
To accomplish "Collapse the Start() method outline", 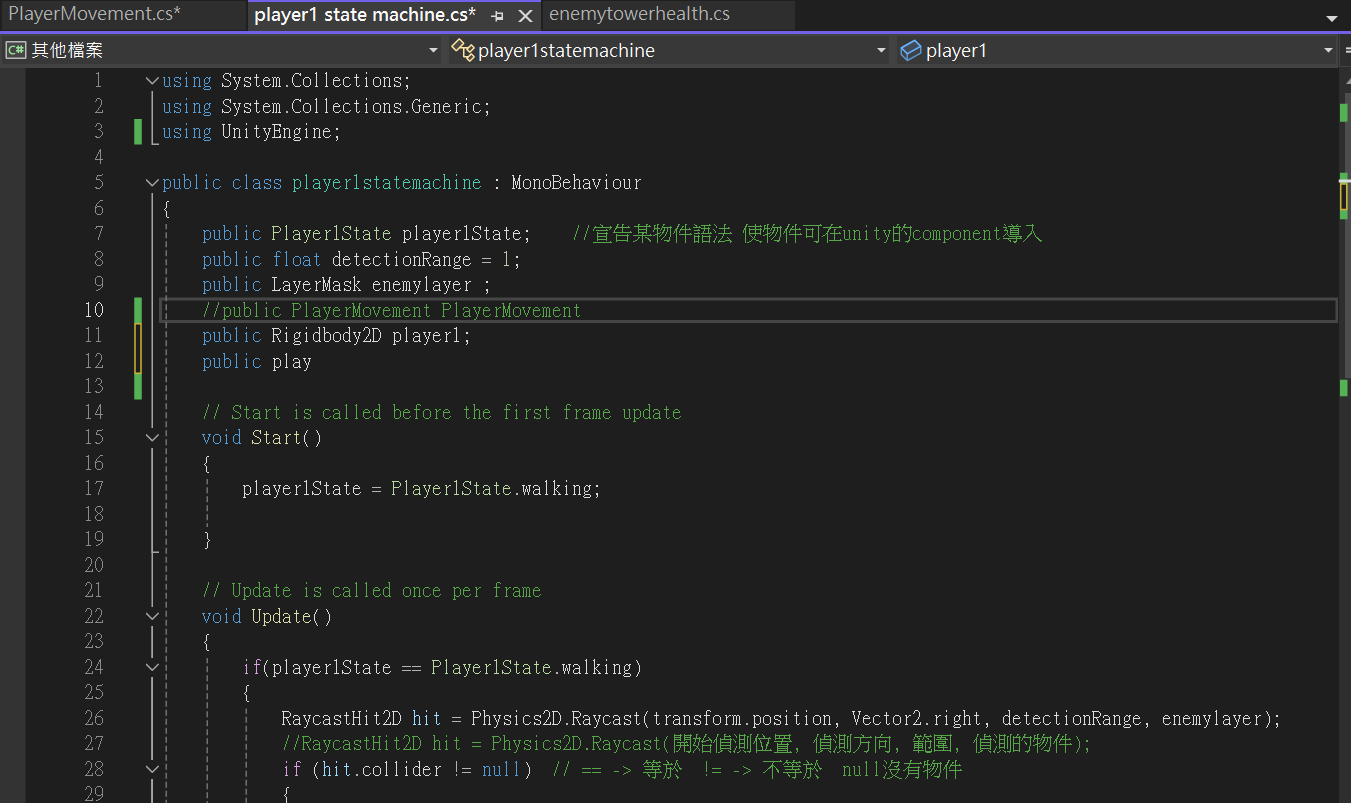I will 151,438.
